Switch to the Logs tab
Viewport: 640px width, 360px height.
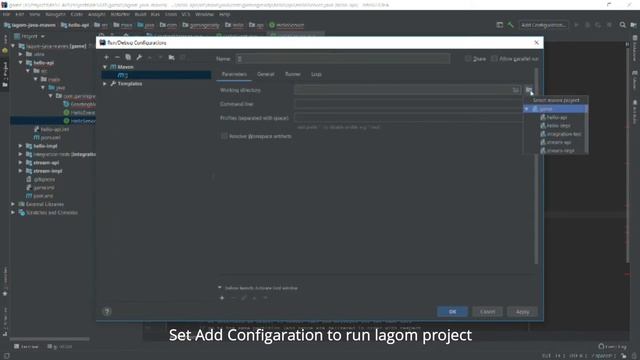[x=316, y=74]
